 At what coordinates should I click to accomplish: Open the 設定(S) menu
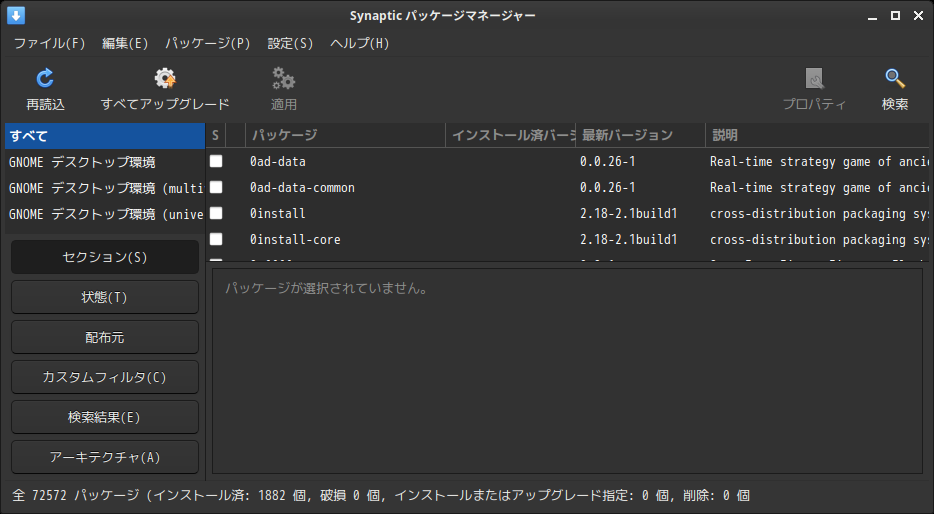[290, 43]
